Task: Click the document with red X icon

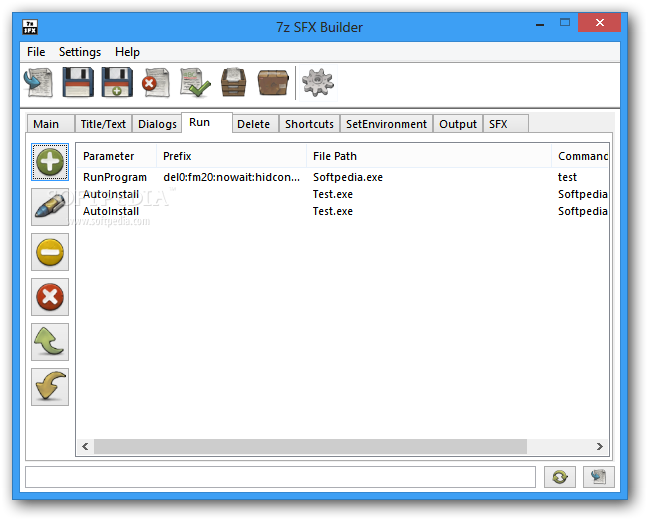Action: (156, 82)
